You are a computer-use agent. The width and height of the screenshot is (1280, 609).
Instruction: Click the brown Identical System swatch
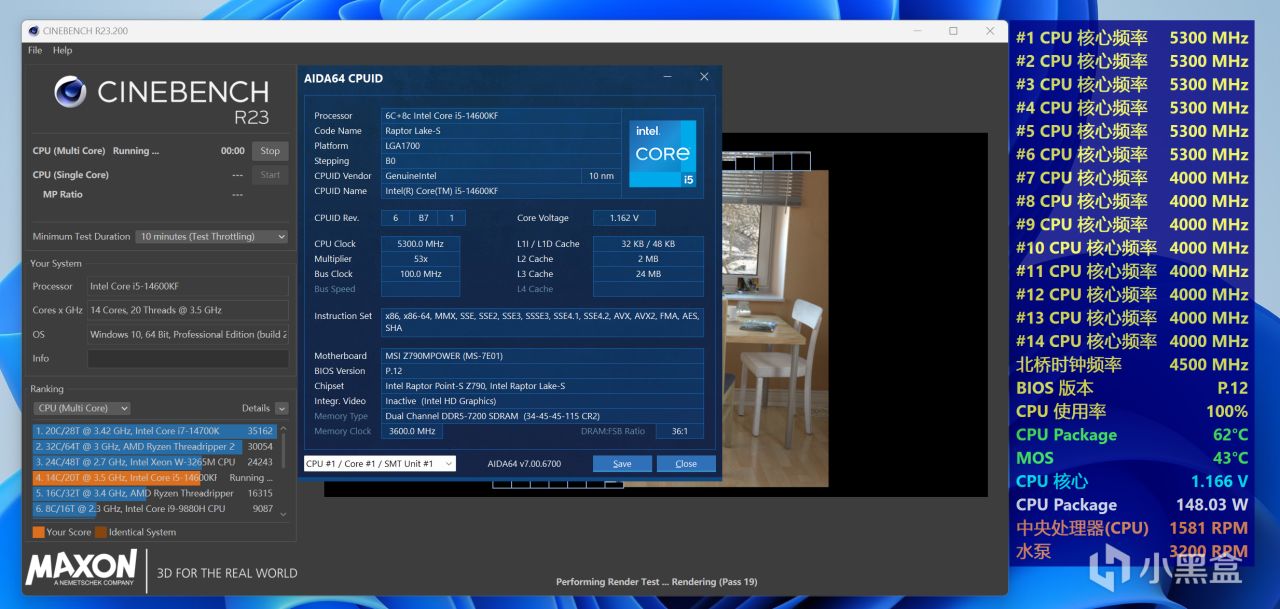(100, 532)
